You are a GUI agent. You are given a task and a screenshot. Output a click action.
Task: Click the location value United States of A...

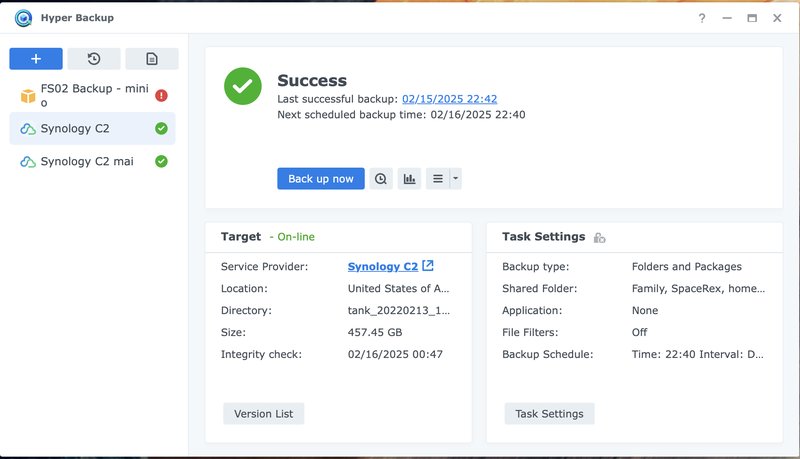pyautogui.click(x=398, y=288)
